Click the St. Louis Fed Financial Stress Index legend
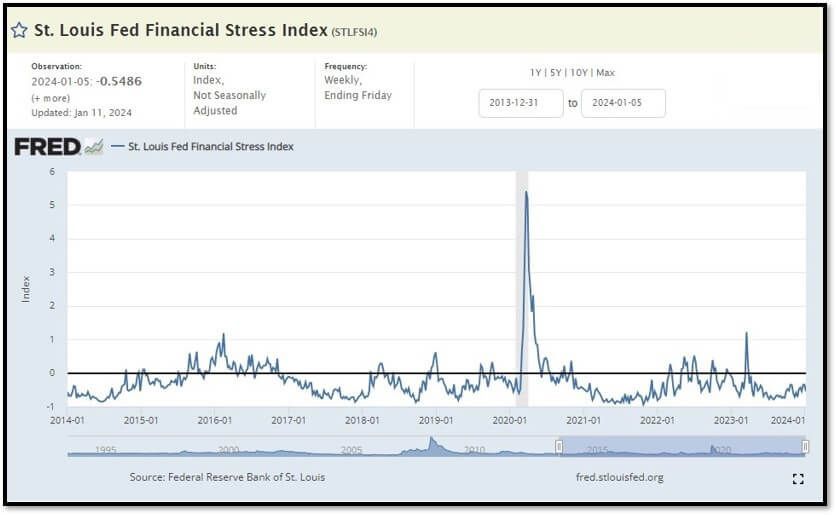This screenshot has width=836, height=515. coord(203,147)
